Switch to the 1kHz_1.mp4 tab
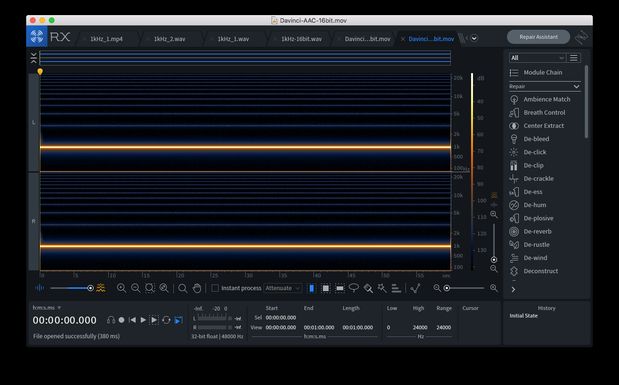619x385 pixels. click(107, 39)
